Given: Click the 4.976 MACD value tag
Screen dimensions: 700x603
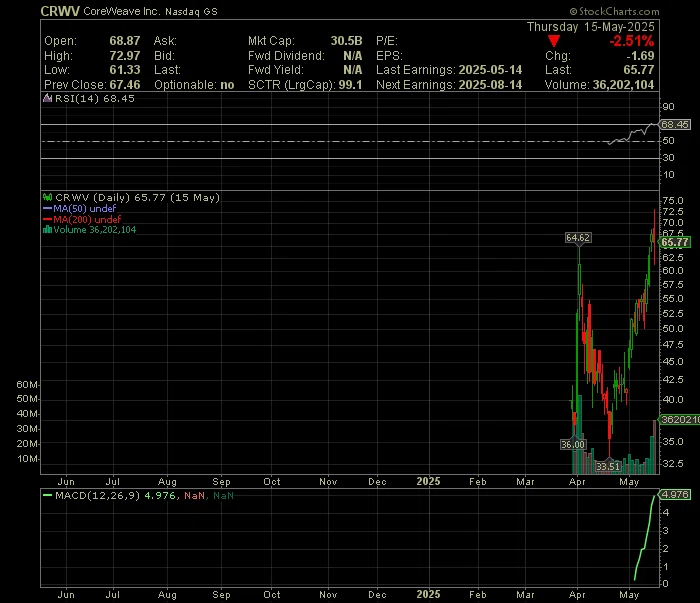Looking at the screenshot, I should 675,495.
